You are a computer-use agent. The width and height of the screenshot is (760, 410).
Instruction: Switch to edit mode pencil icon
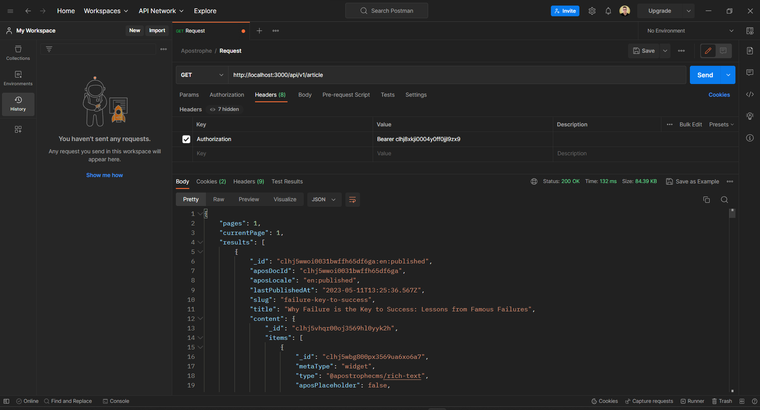pyautogui.click(x=708, y=51)
